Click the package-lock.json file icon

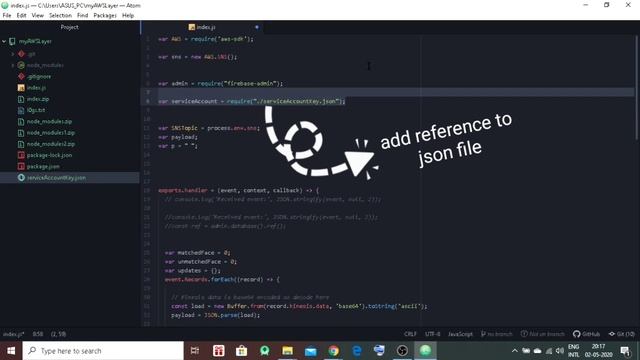[21, 155]
